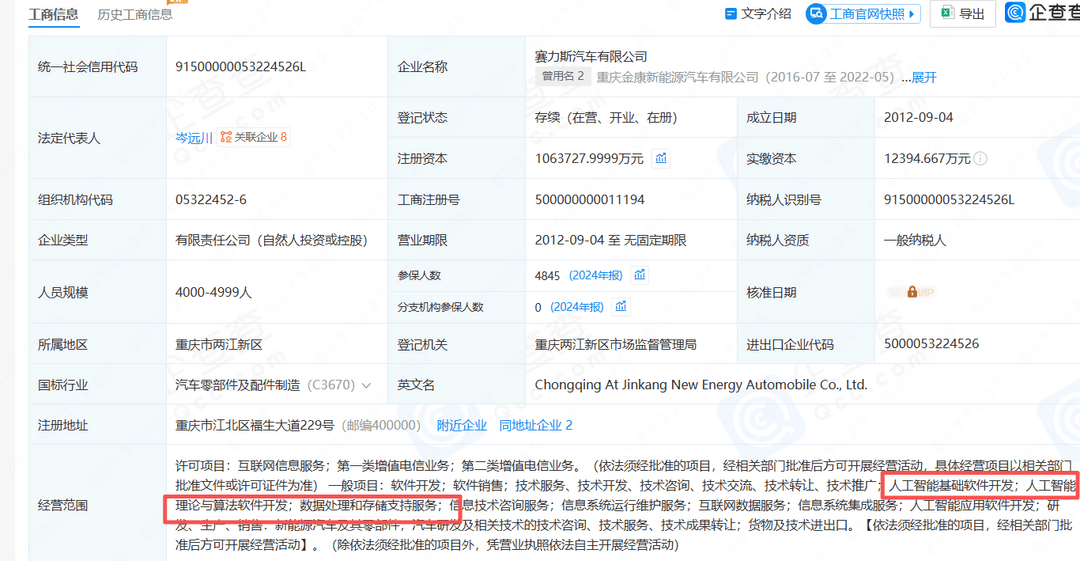The width and height of the screenshot is (1080, 561).
Task: Click the paid-in capital 12394.667万元
Action: click(x=927, y=159)
